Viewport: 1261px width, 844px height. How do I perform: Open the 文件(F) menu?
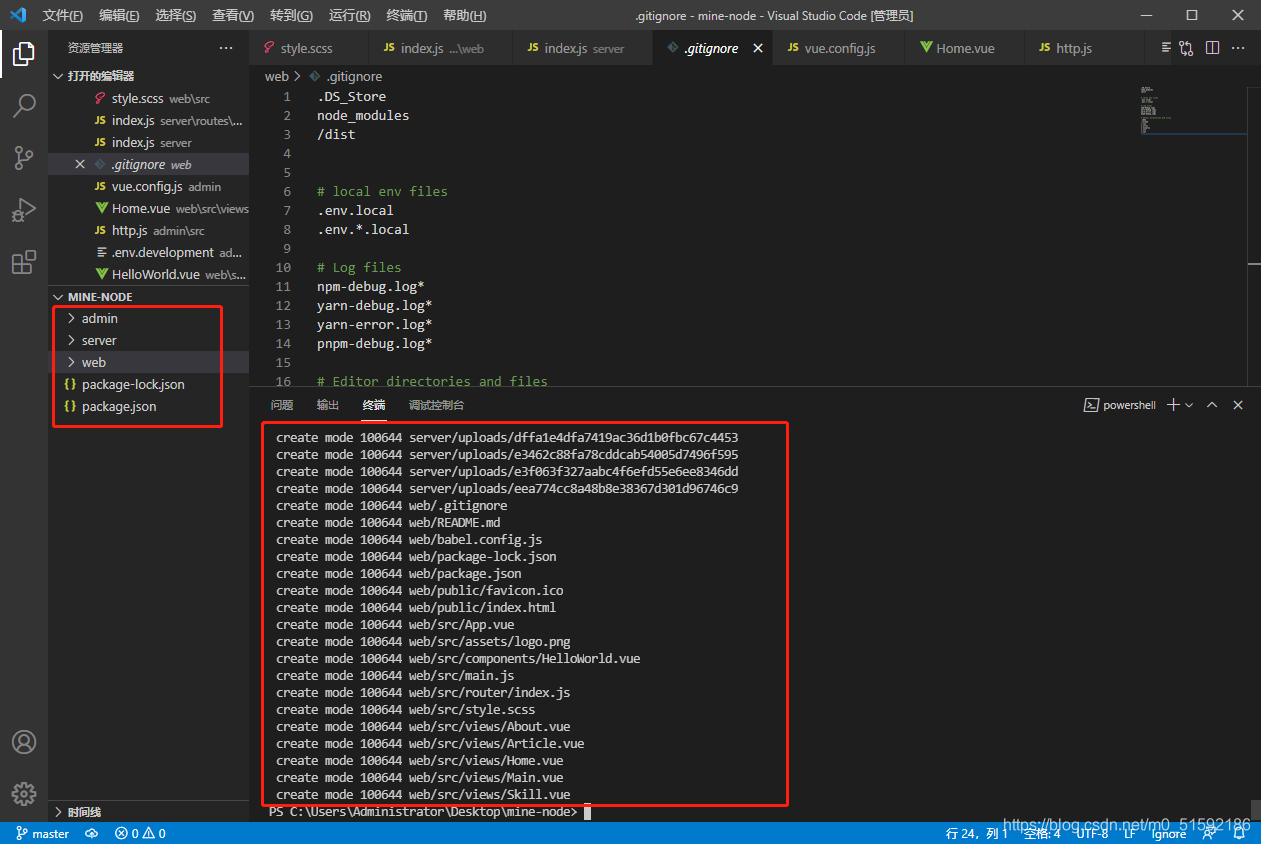click(63, 16)
